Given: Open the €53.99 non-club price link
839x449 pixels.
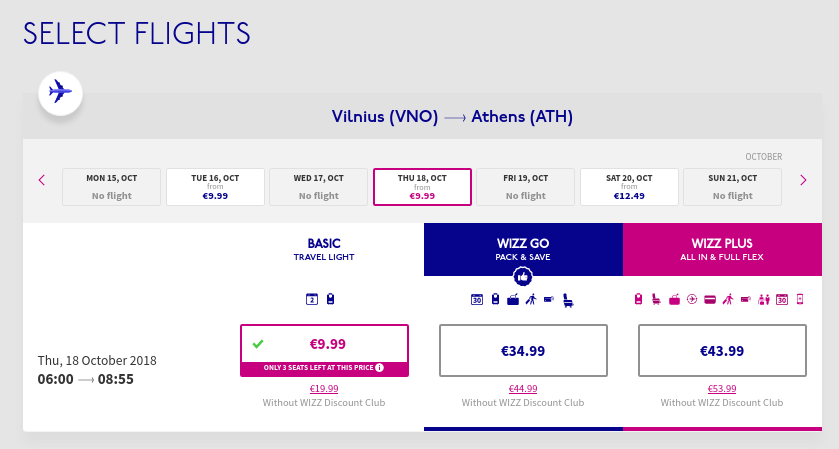Looking at the screenshot, I should pos(722,389).
